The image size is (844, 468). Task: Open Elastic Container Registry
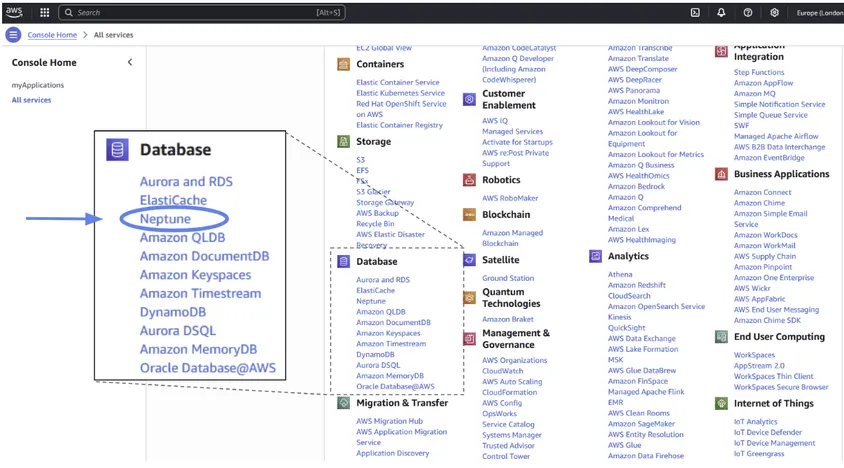pyautogui.click(x=399, y=125)
